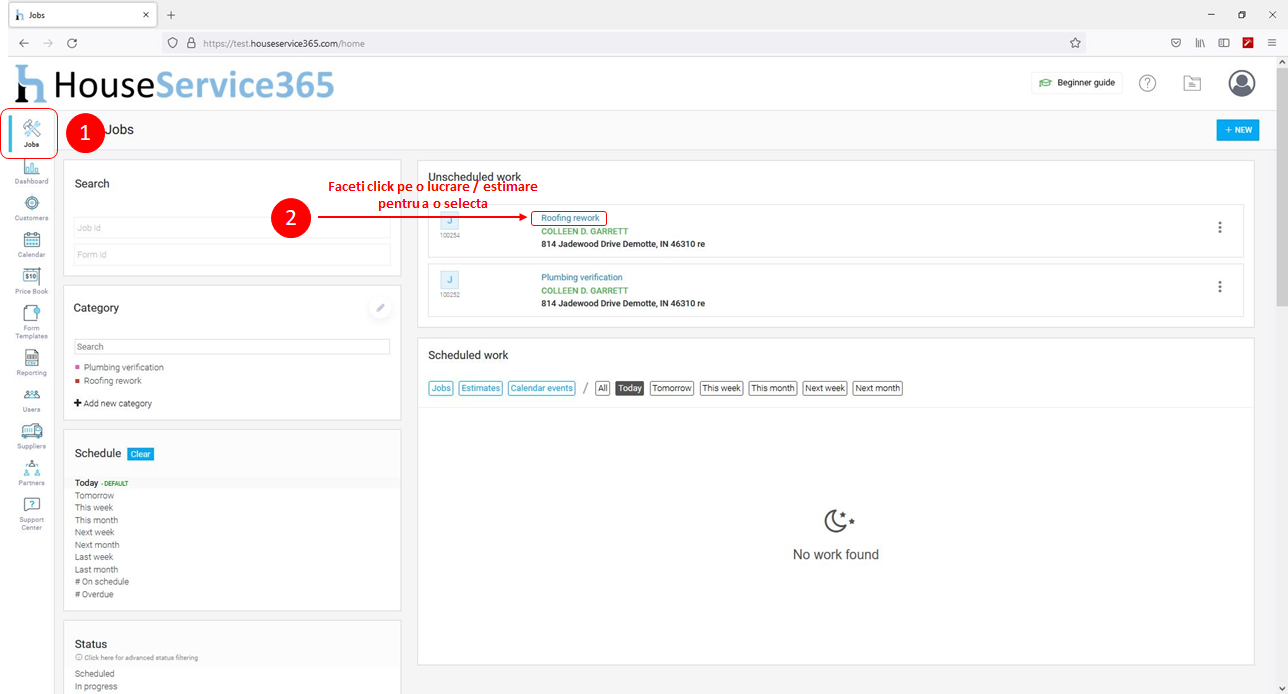Open the Suppliers sidebar icon
The height and width of the screenshot is (694, 1288).
tap(31, 433)
